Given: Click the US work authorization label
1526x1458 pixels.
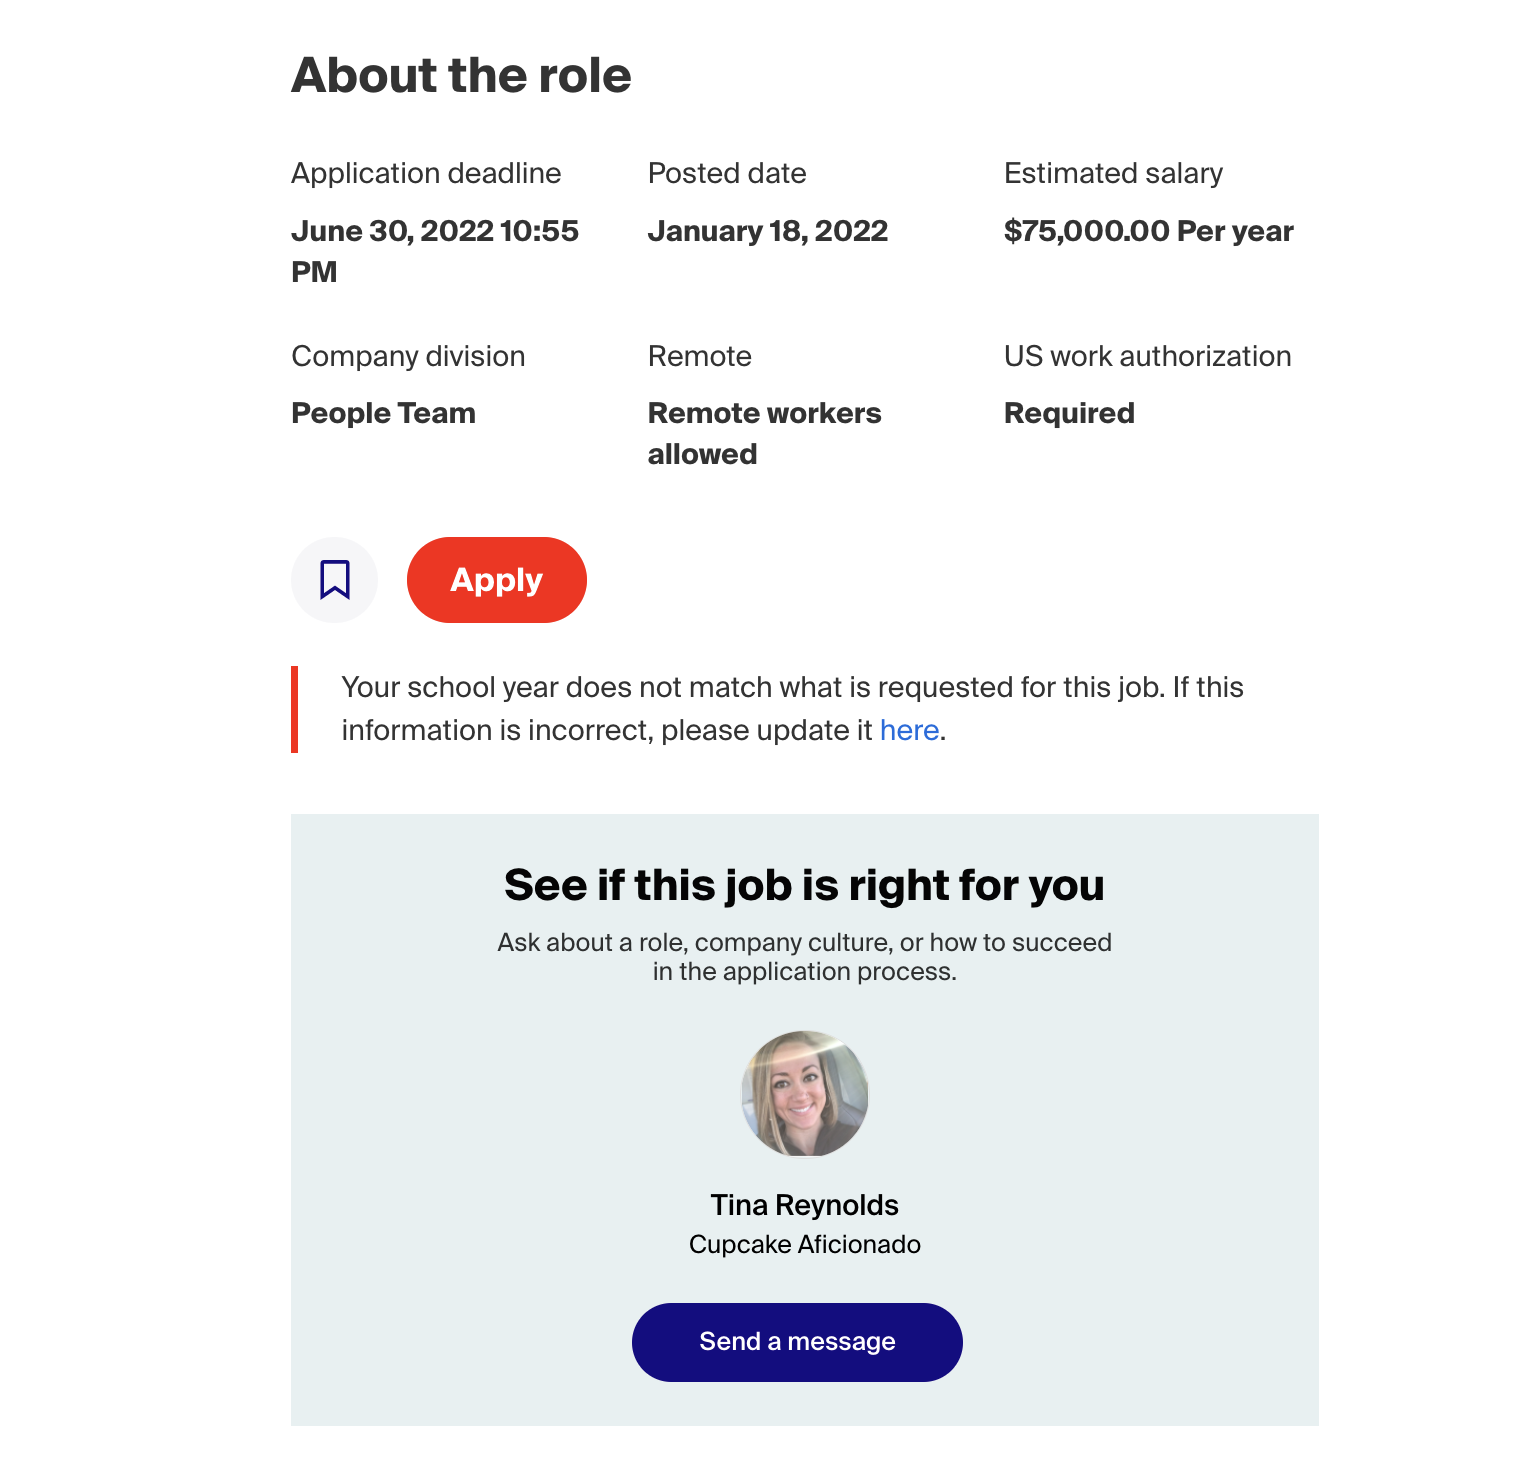Looking at the screenshot, I should coord(1148,356).
